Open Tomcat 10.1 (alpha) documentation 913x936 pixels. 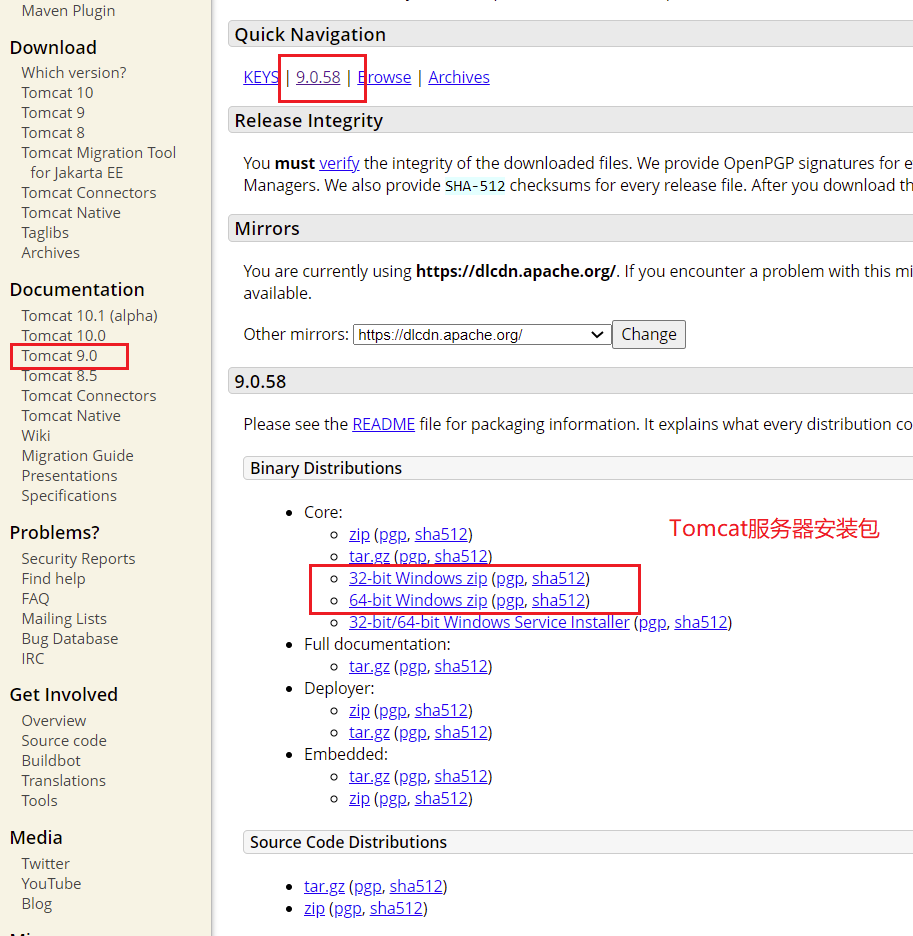90,316
